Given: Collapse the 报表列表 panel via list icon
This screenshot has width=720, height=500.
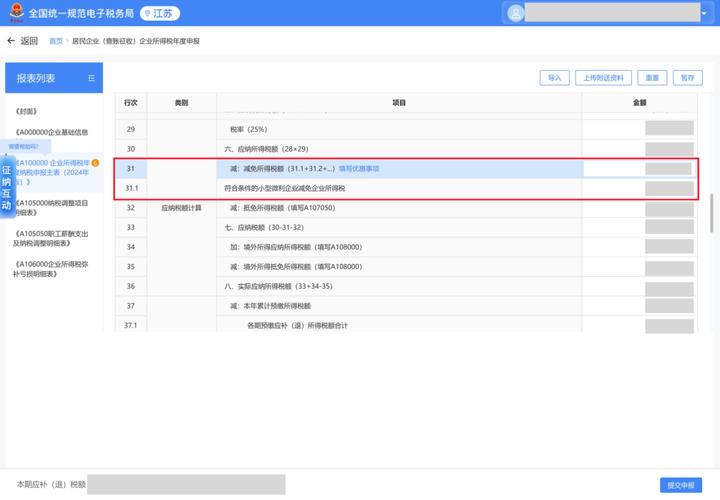Looking at the screenshot, I should pos(91,78).
